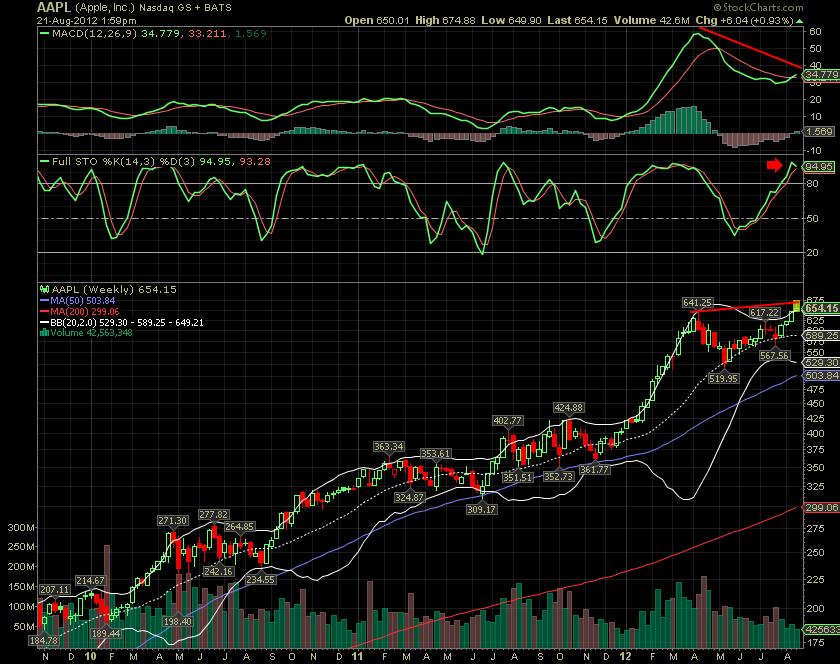
Task: Click the 277.82 price peak label
Action: tap(214, 514)
